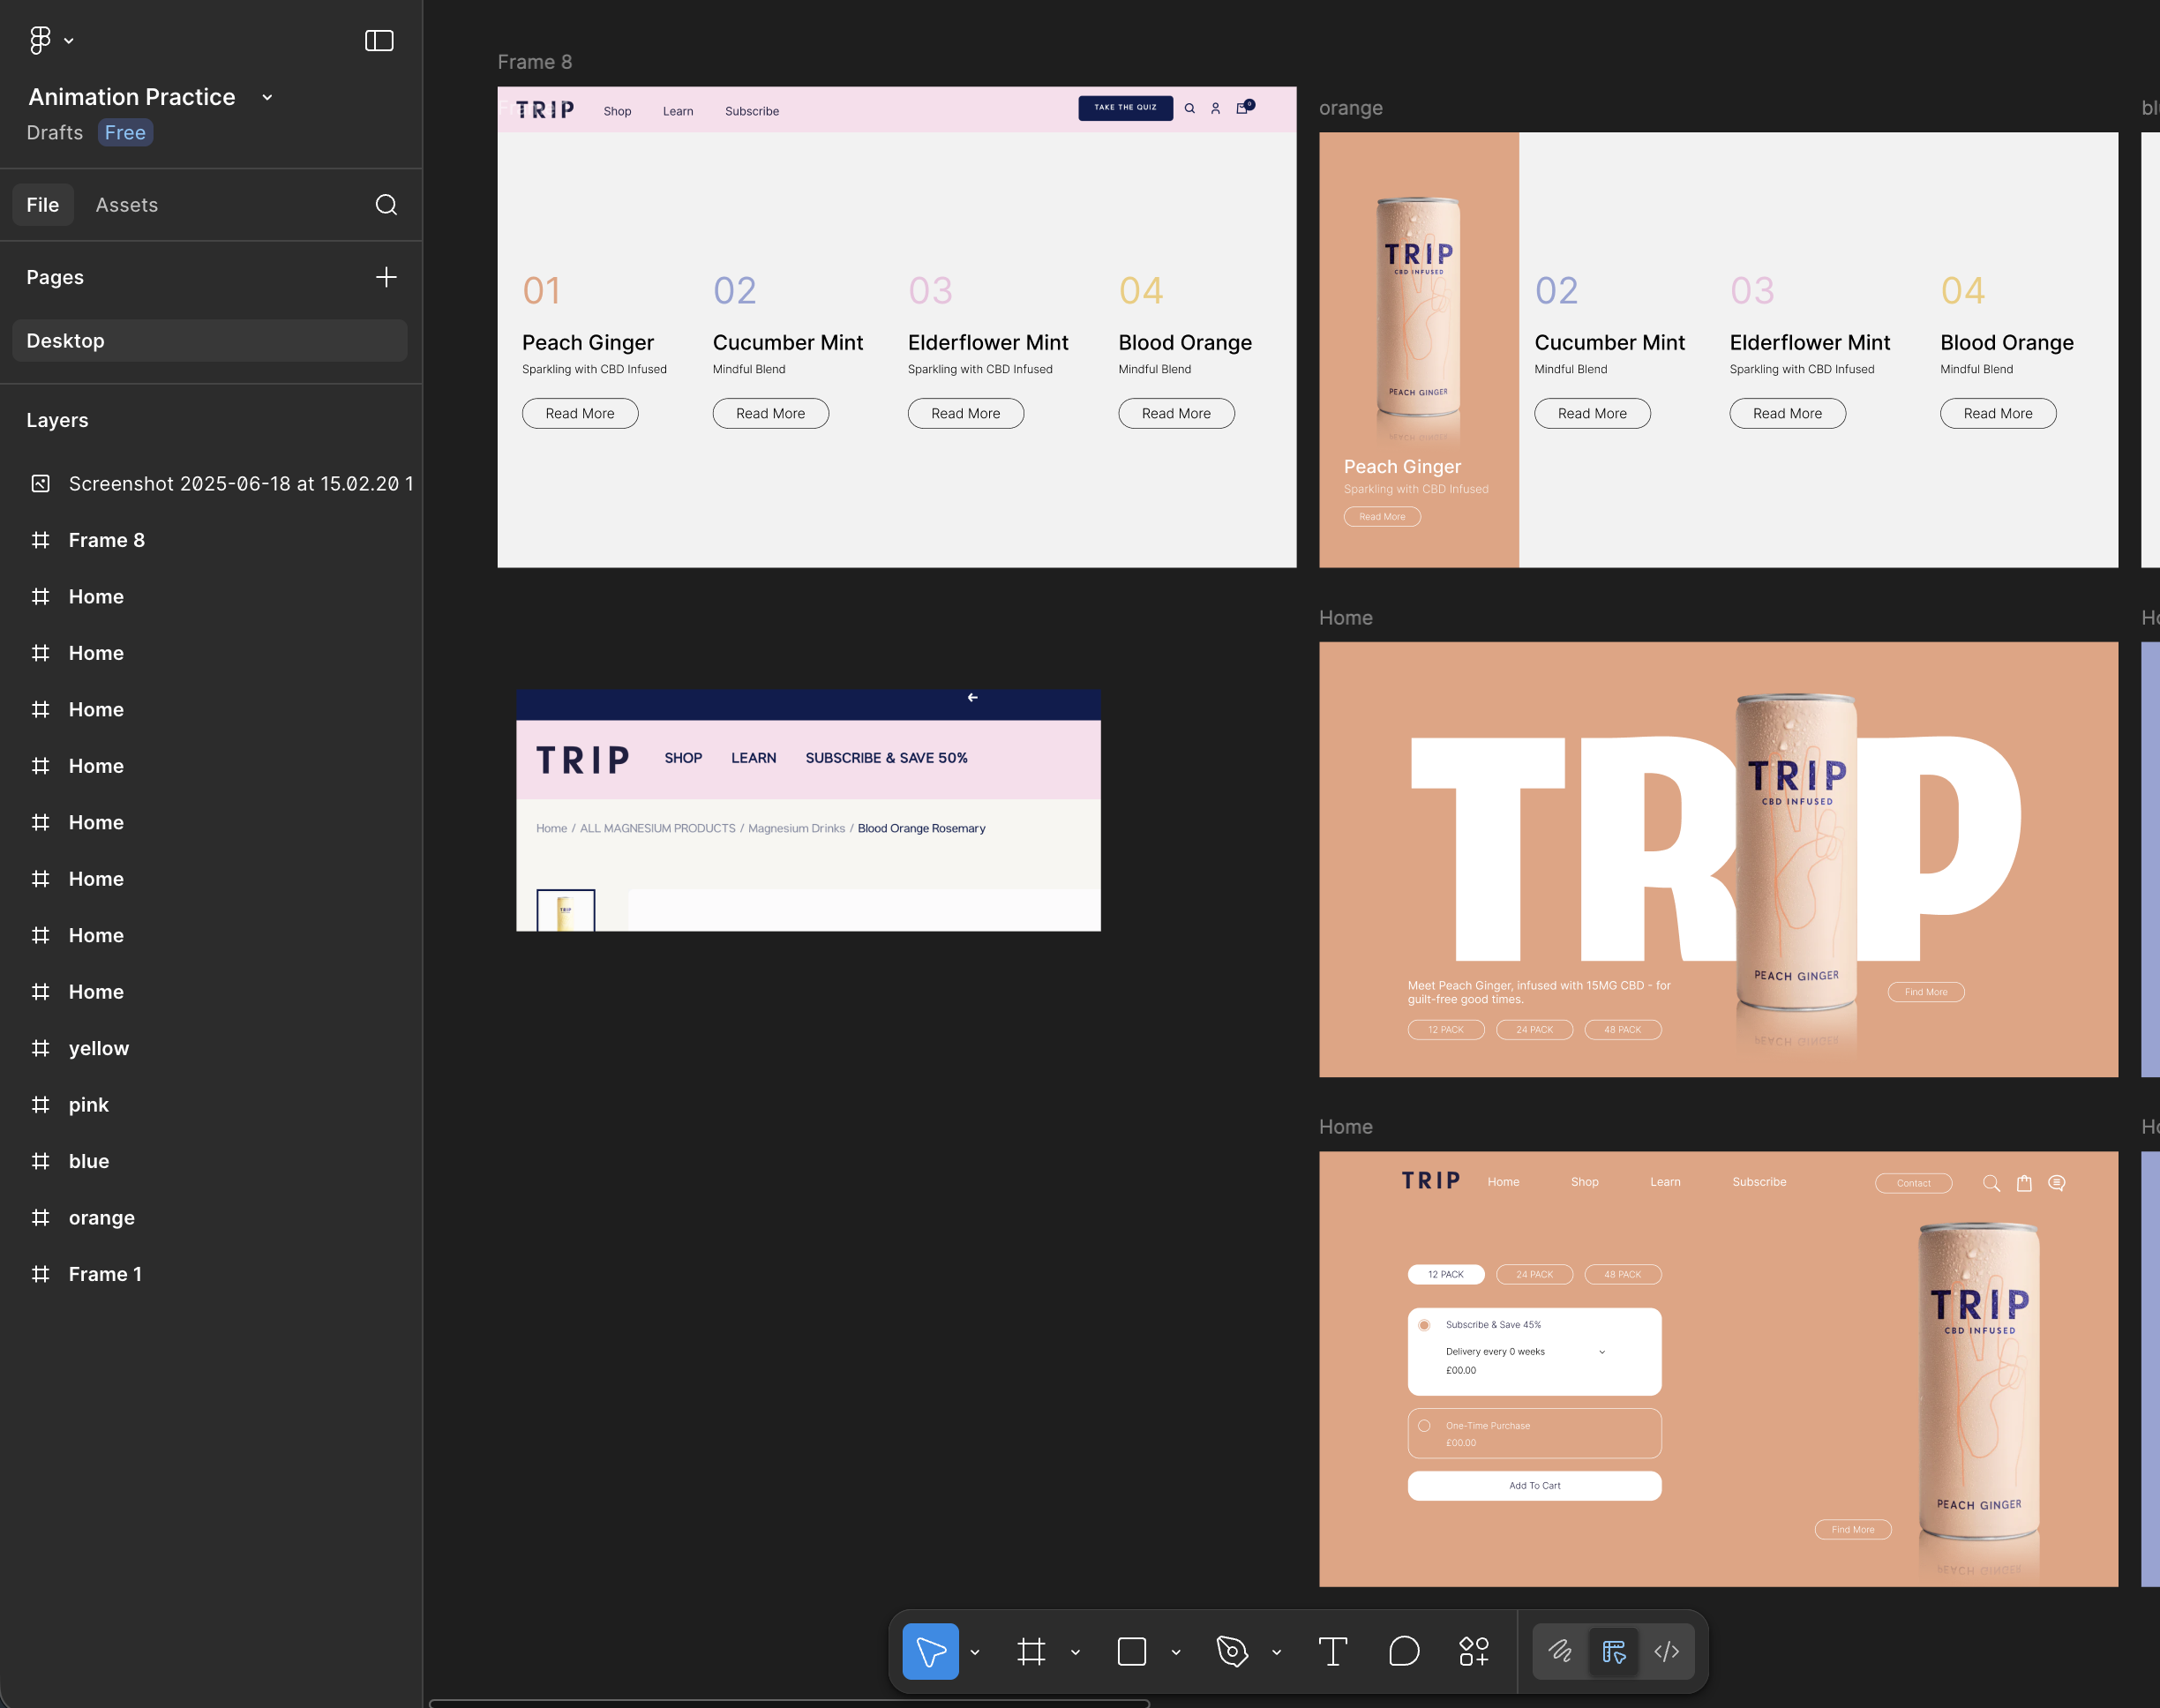Expand the Move tool options chevron
2160x1708 pixels.
coord(974,1652)
